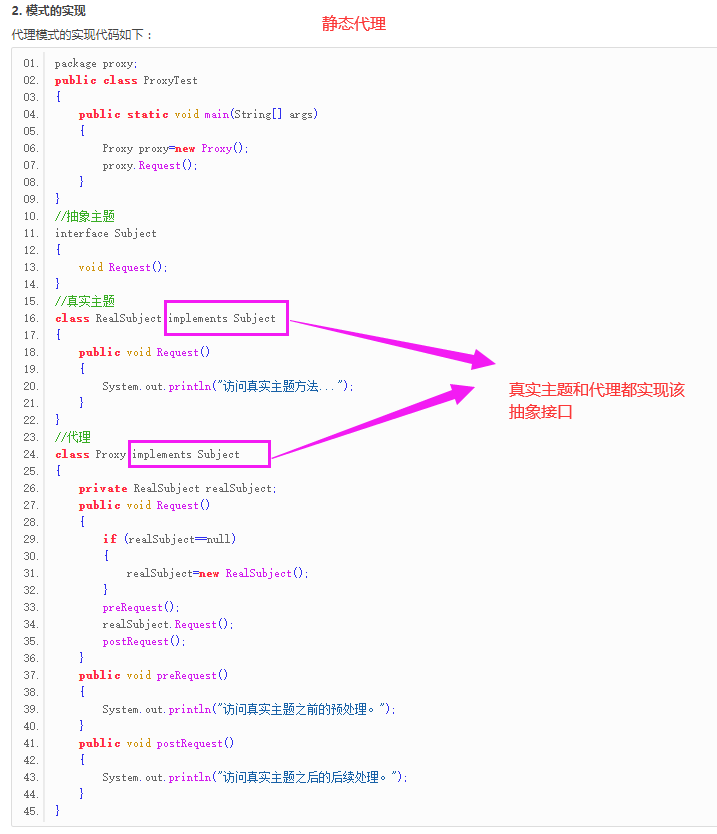Click line number 45.
Viewport: 717px width, 834px height.
click(31, 811)
